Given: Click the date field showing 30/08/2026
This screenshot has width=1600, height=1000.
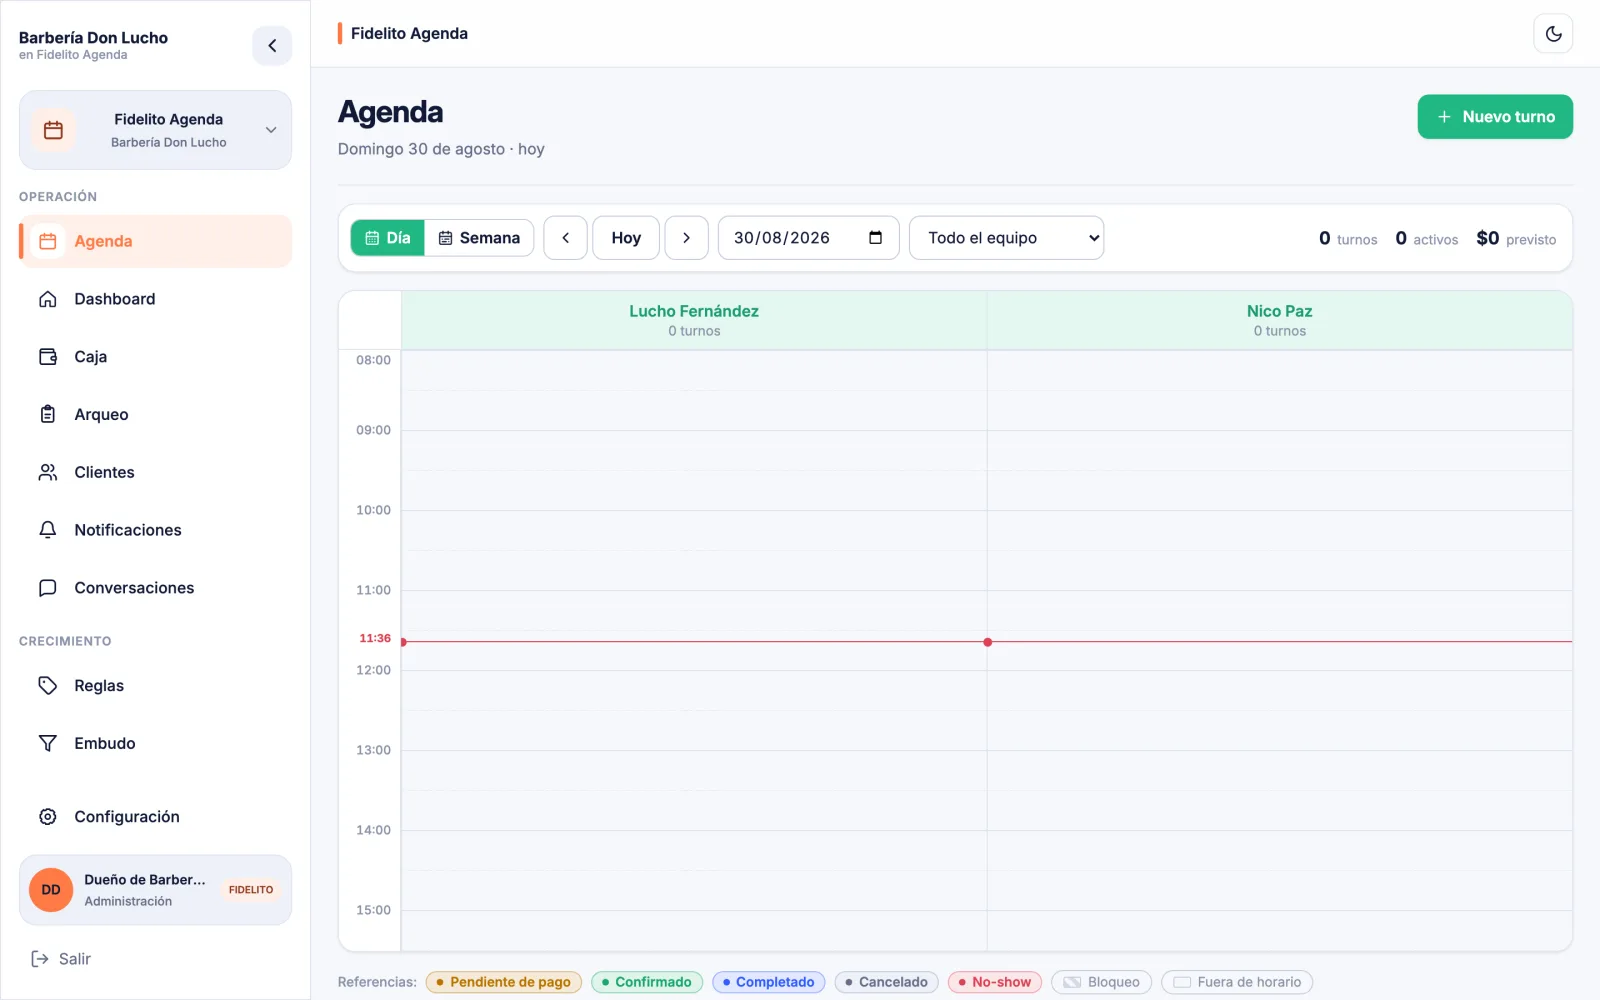Looking at the screenshot, I should tap(809, 238).
